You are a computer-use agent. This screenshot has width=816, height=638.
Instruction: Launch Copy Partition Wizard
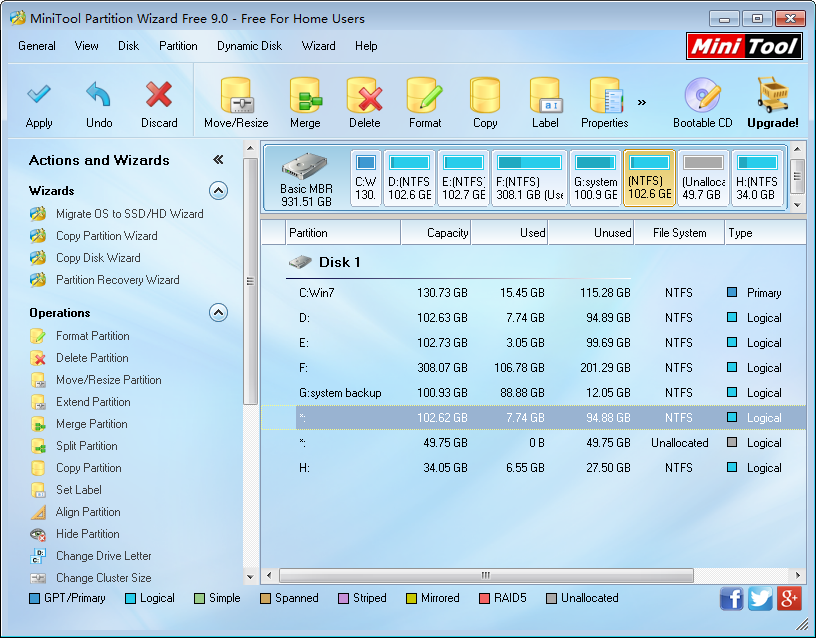tap(106, 236)
